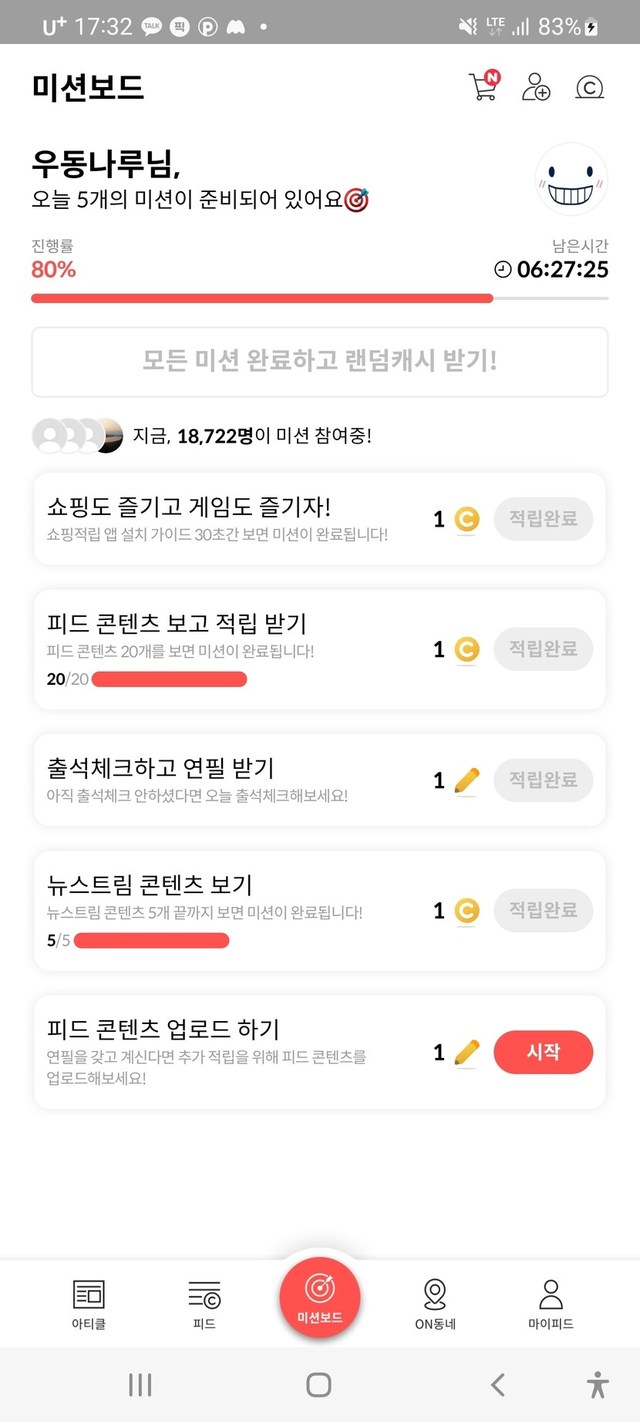
Task: Open the cash coin icon in header
Action: (x=590, y=88)
